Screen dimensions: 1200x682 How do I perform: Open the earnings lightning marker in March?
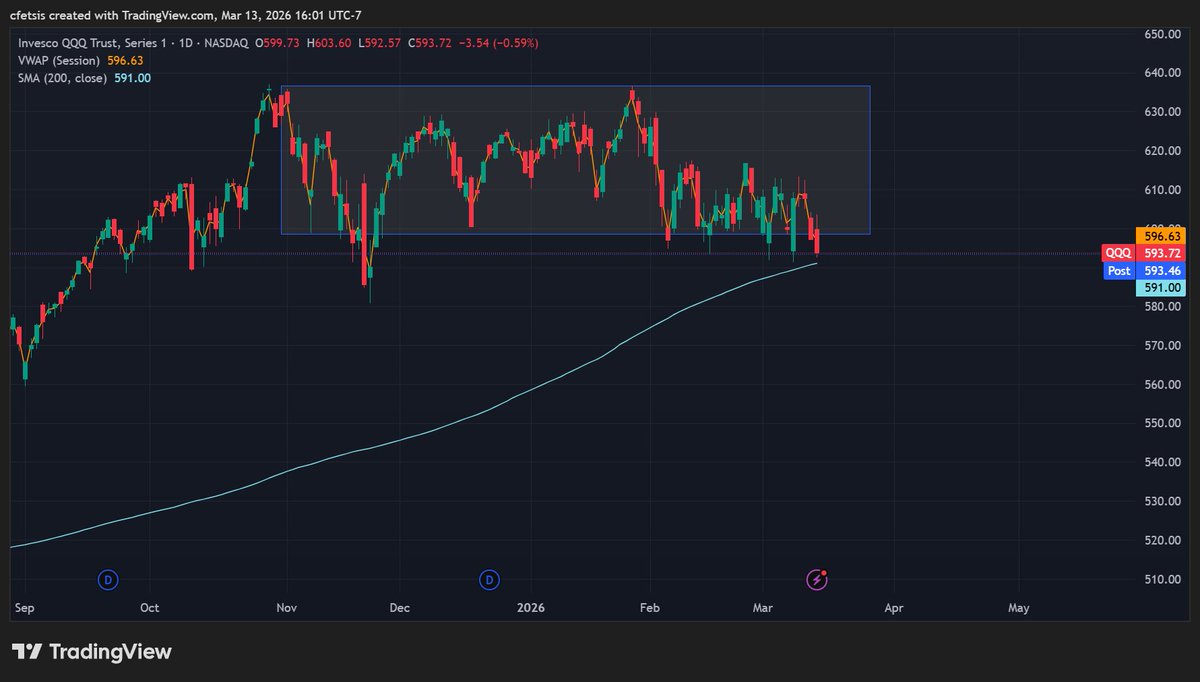click(818, 579)
